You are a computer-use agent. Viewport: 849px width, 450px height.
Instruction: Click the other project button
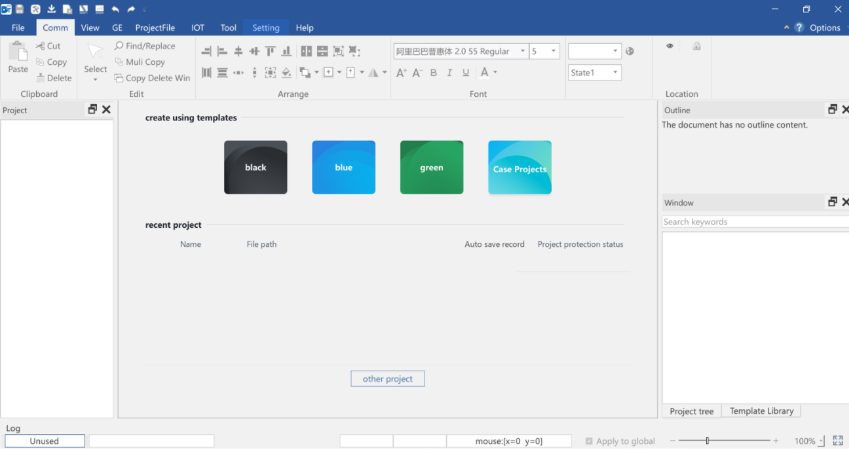point(388,379)
